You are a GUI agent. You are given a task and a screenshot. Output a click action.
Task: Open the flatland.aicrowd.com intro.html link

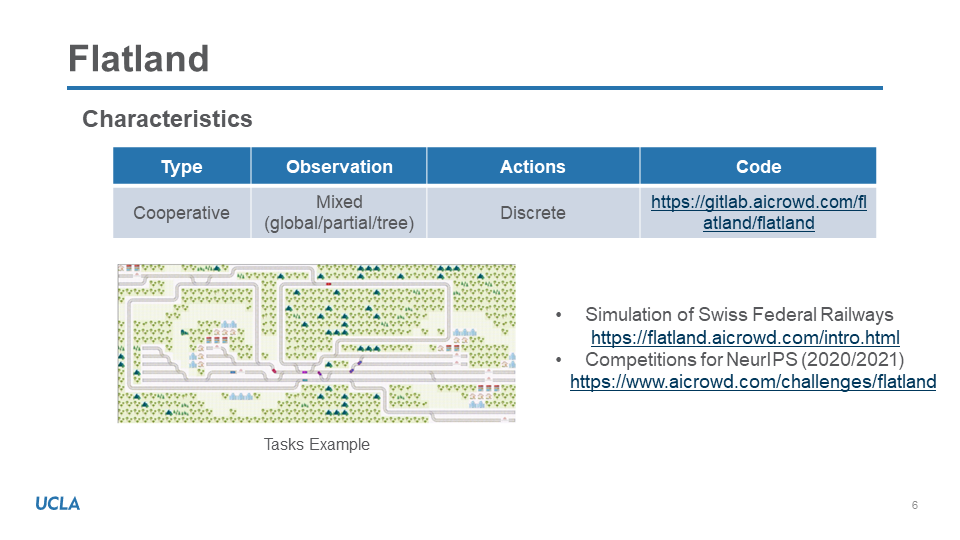coord(745,337)
